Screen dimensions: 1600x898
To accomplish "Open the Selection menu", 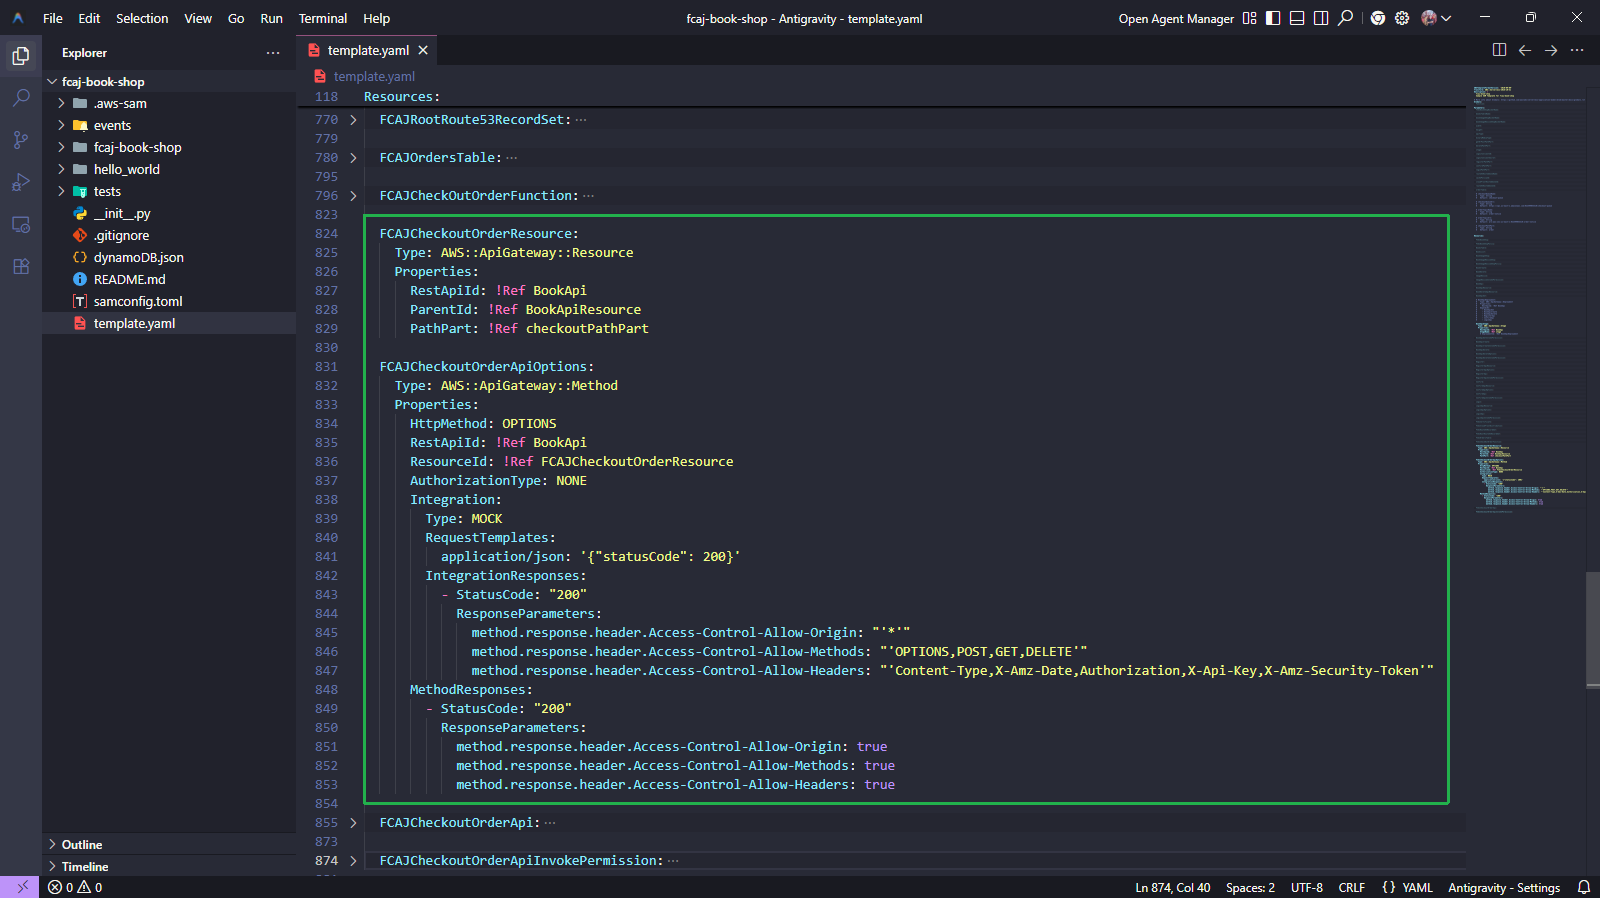I will 142,18.
